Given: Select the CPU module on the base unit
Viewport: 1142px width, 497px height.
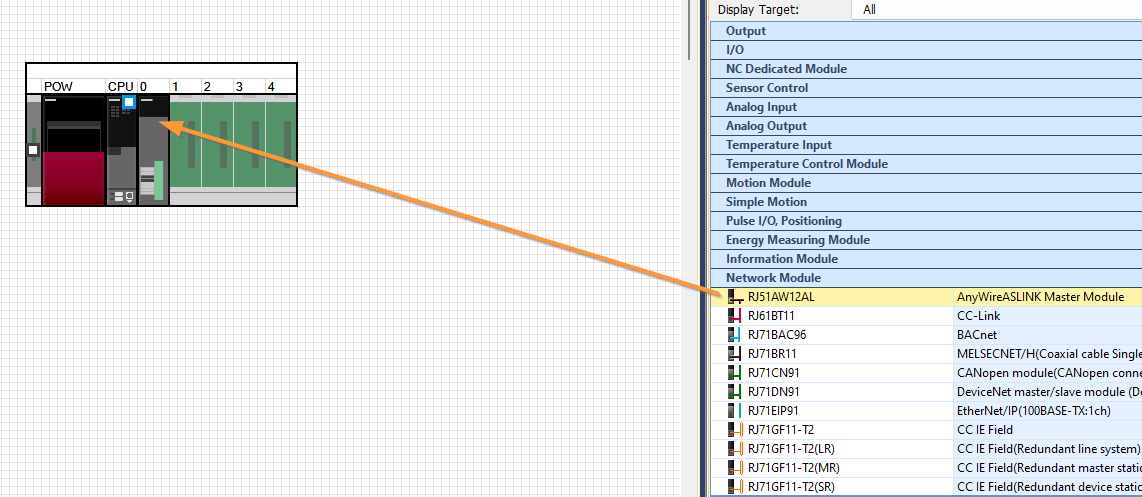Looking at the screenshot, I should [121, 150].
